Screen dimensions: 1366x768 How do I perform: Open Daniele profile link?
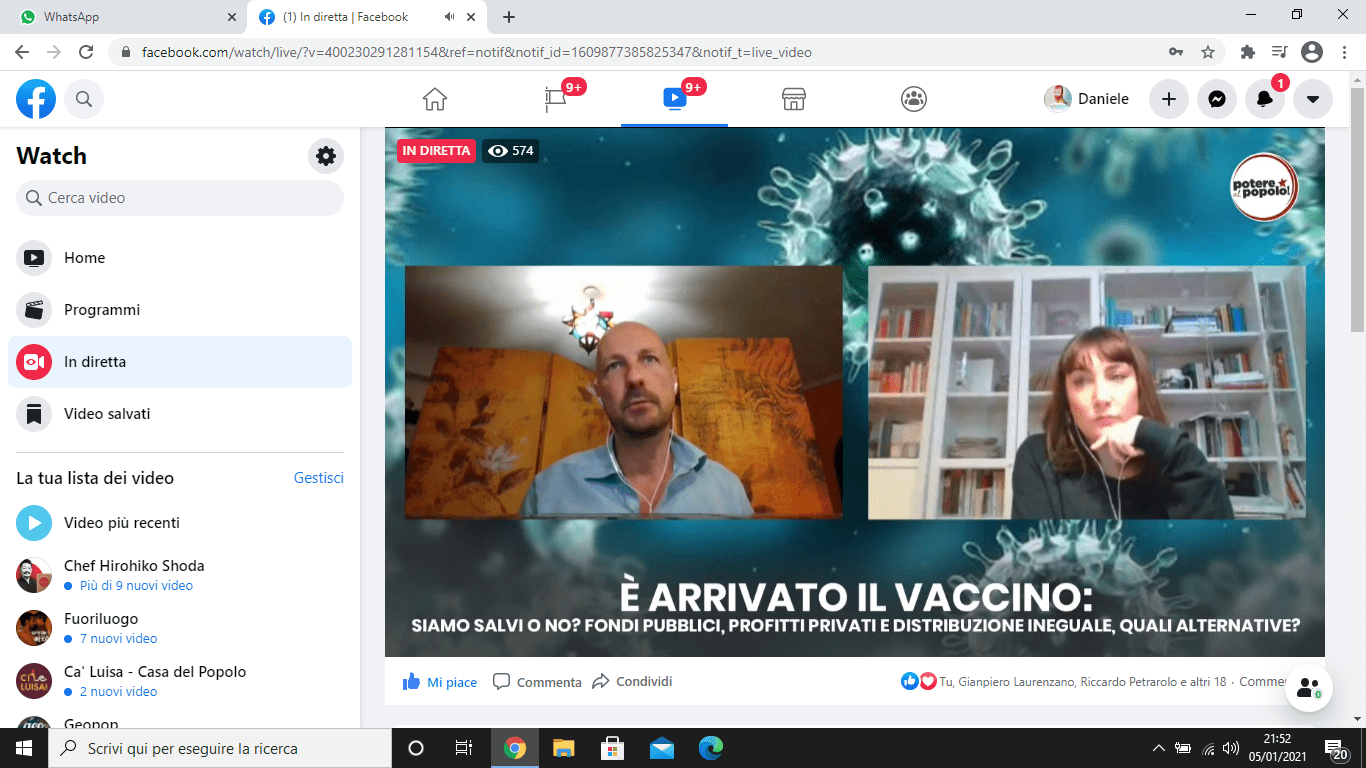coord(1087,99)
